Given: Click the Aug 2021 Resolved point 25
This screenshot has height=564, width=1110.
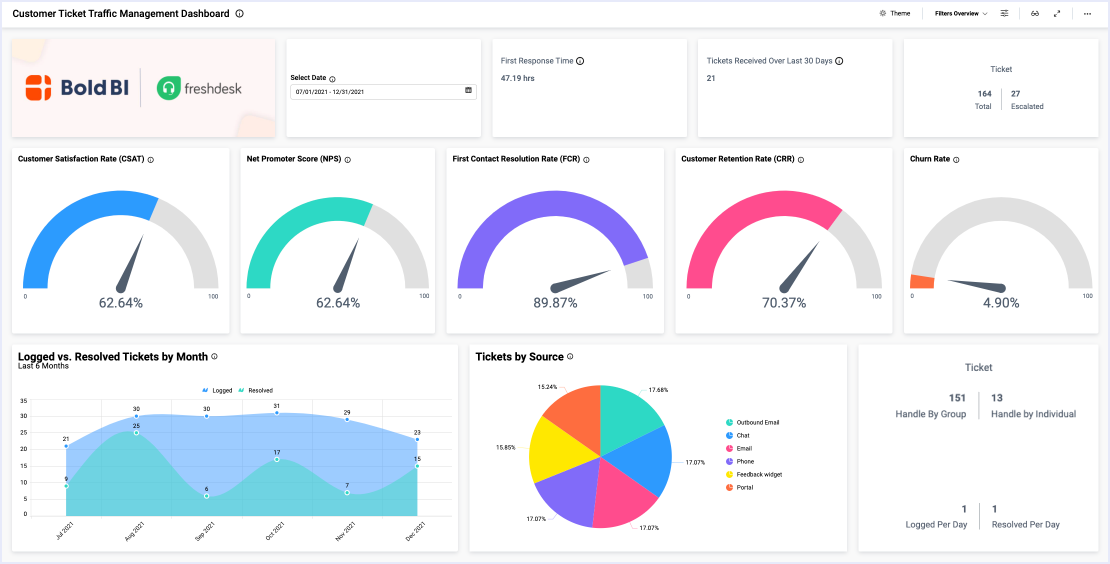Looking at the screenshot, I should coord(136,432).
